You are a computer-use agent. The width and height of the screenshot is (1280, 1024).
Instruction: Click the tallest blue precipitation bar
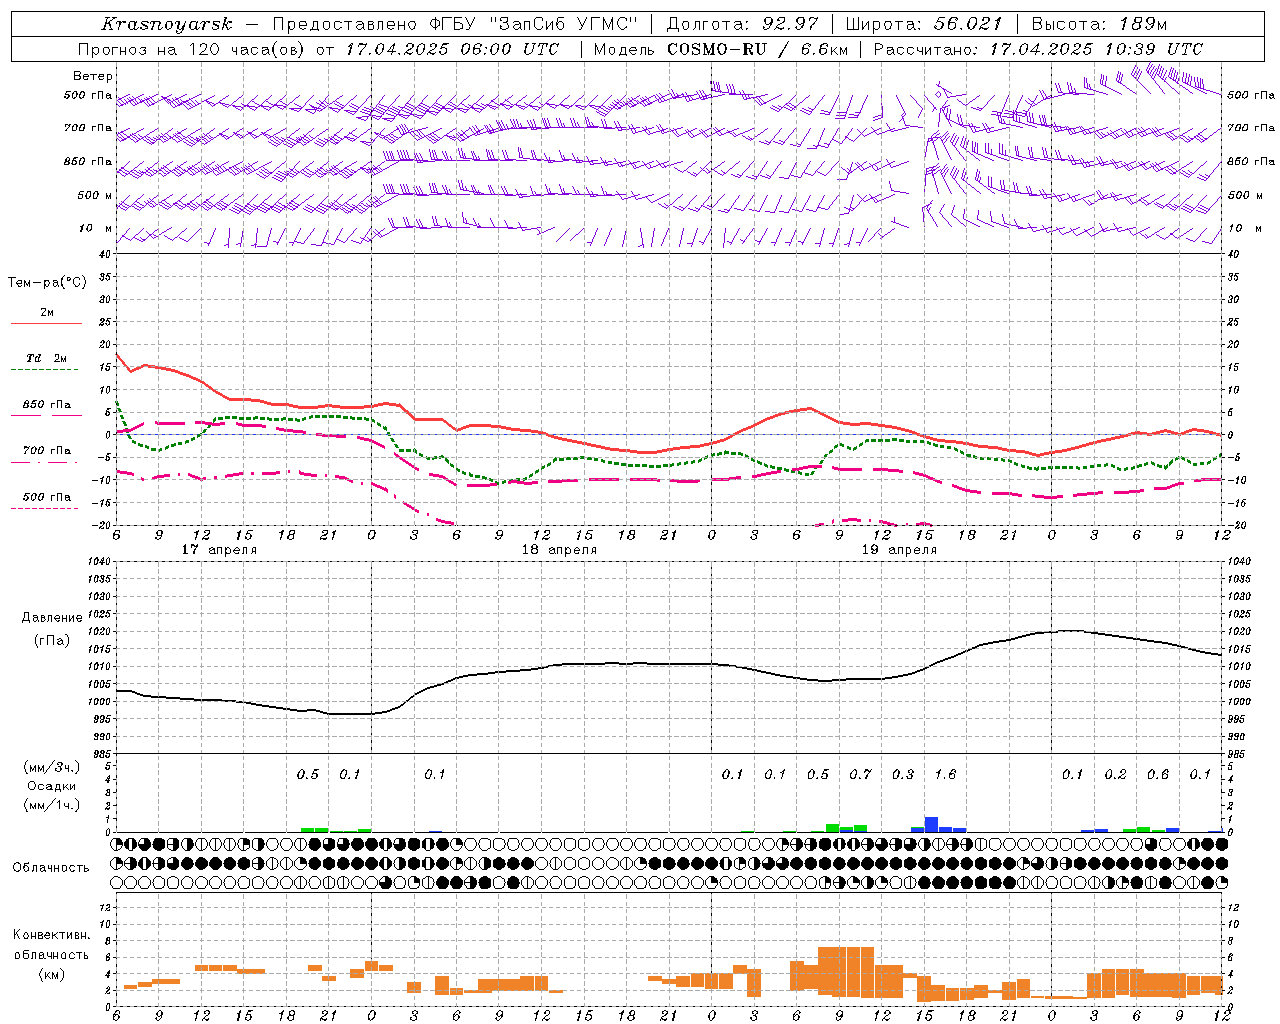pyautogui.click(x=931, y=824)
